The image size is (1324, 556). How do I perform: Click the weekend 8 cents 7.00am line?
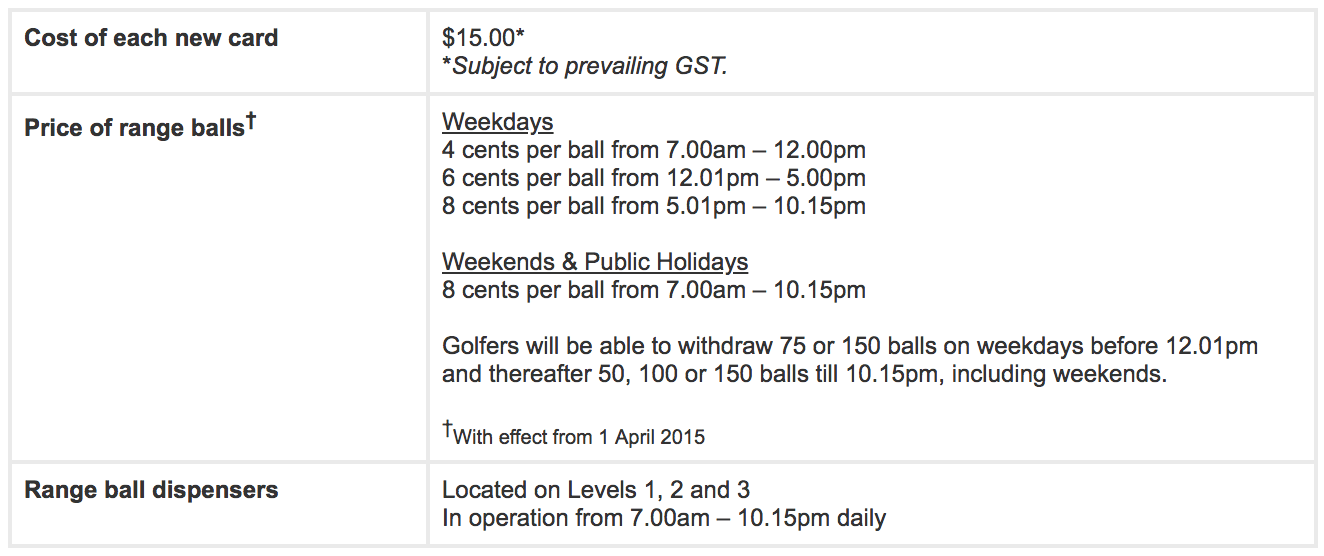click(x=654, y=290)
